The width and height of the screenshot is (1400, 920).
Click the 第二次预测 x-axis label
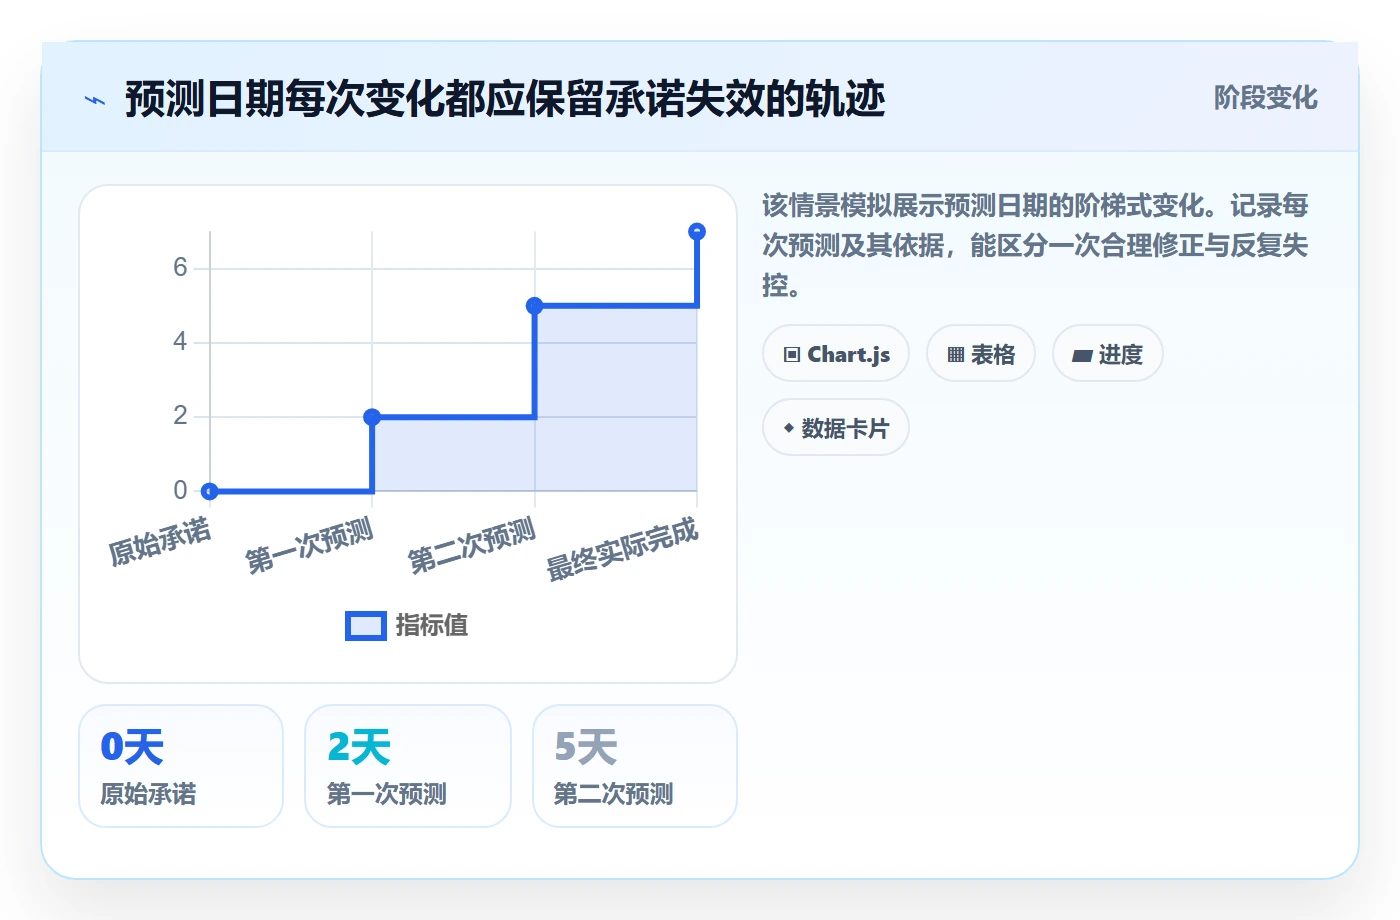pyautogui.click(x=472, y=546)
